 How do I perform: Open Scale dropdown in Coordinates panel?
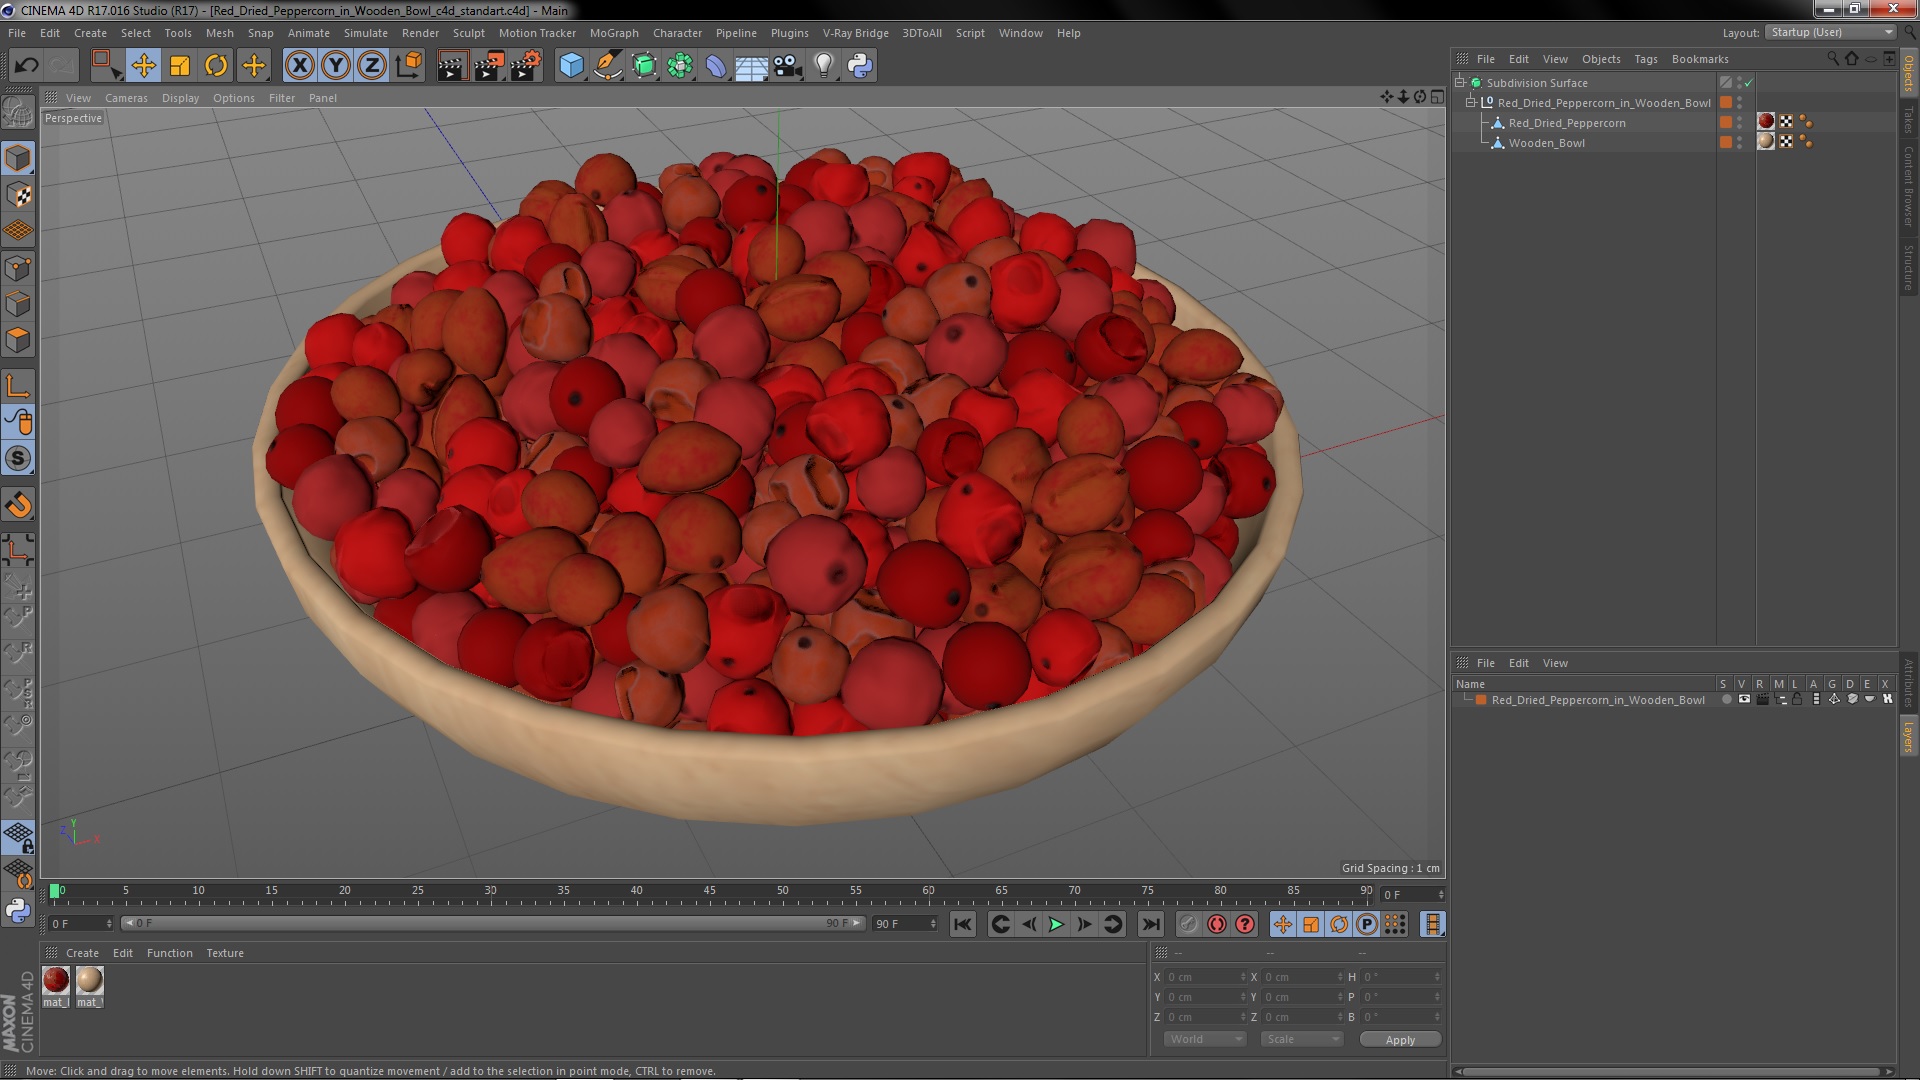1301,1040
